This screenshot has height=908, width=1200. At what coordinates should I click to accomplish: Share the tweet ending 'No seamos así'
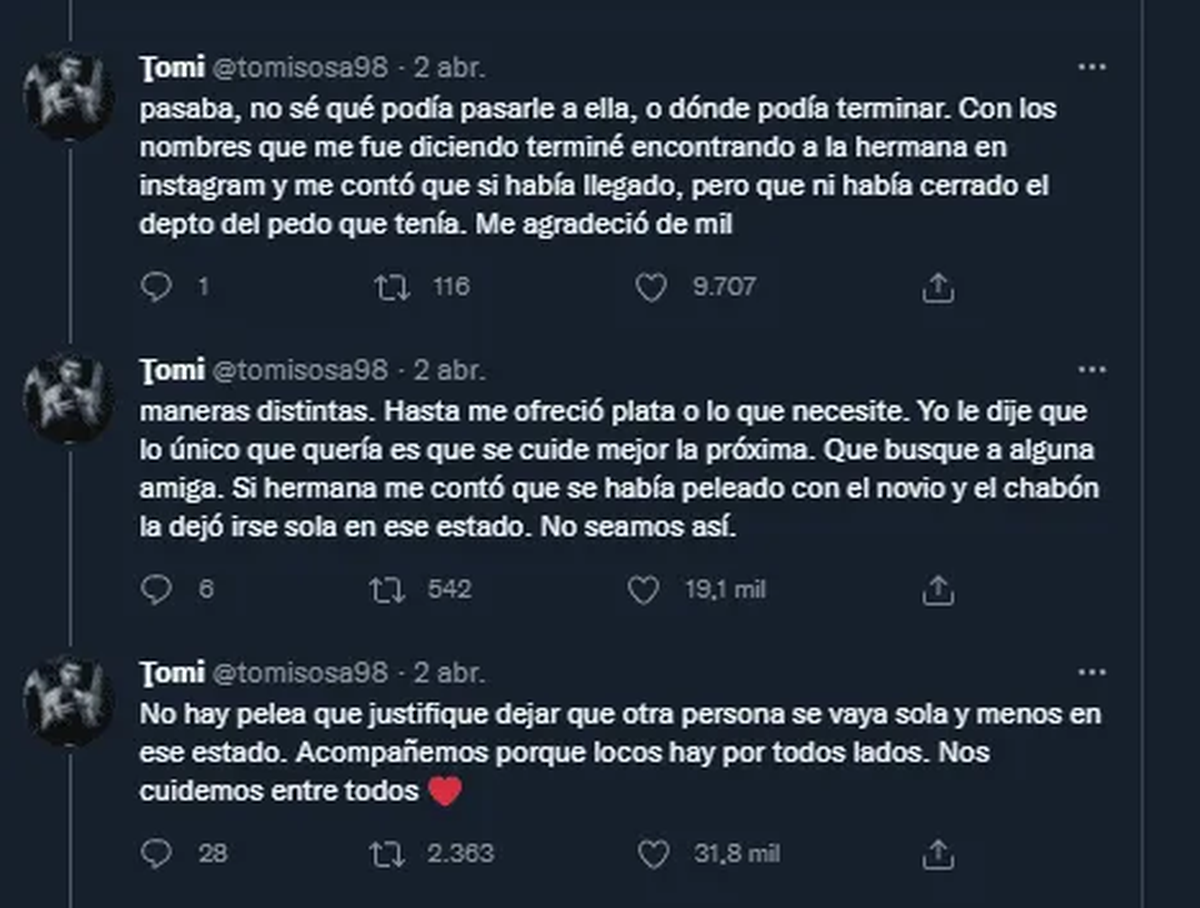click(938, 590)
